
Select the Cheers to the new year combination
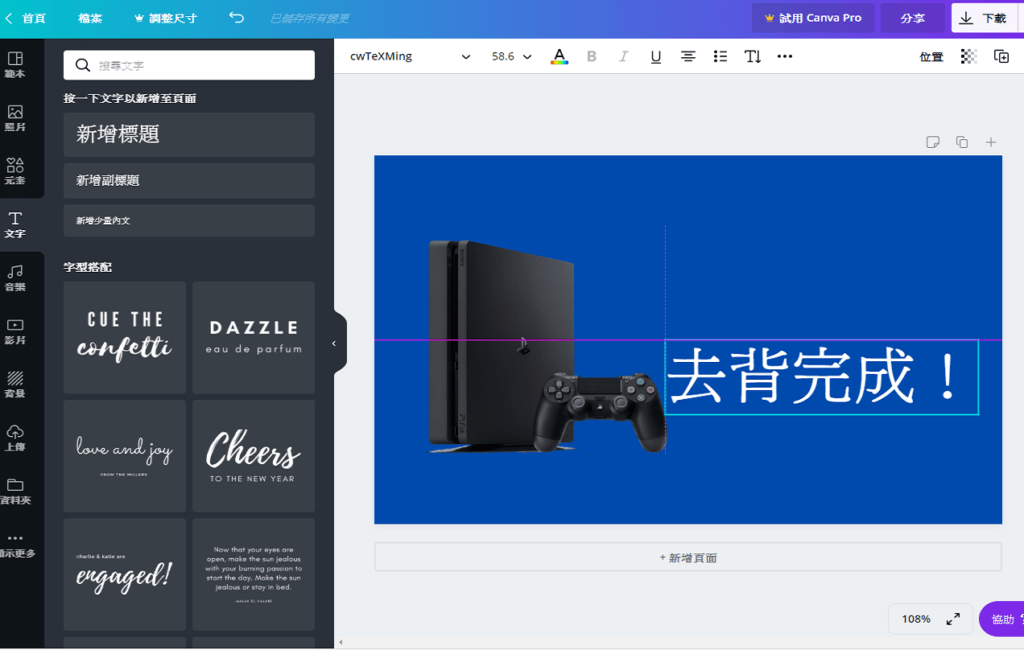253,456
